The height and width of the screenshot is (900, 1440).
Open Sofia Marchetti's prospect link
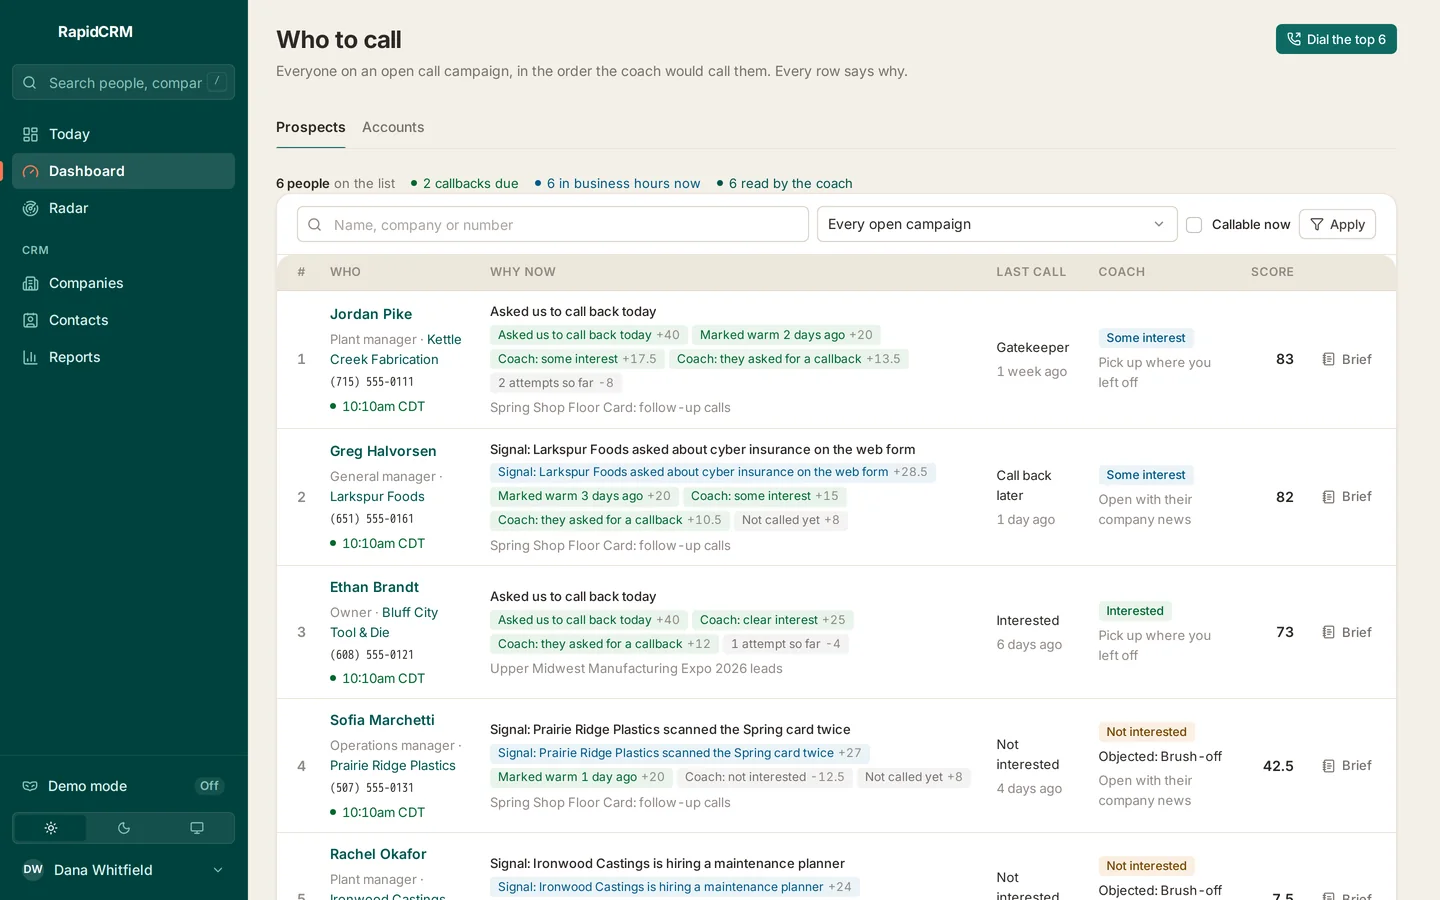coord(382,720)
